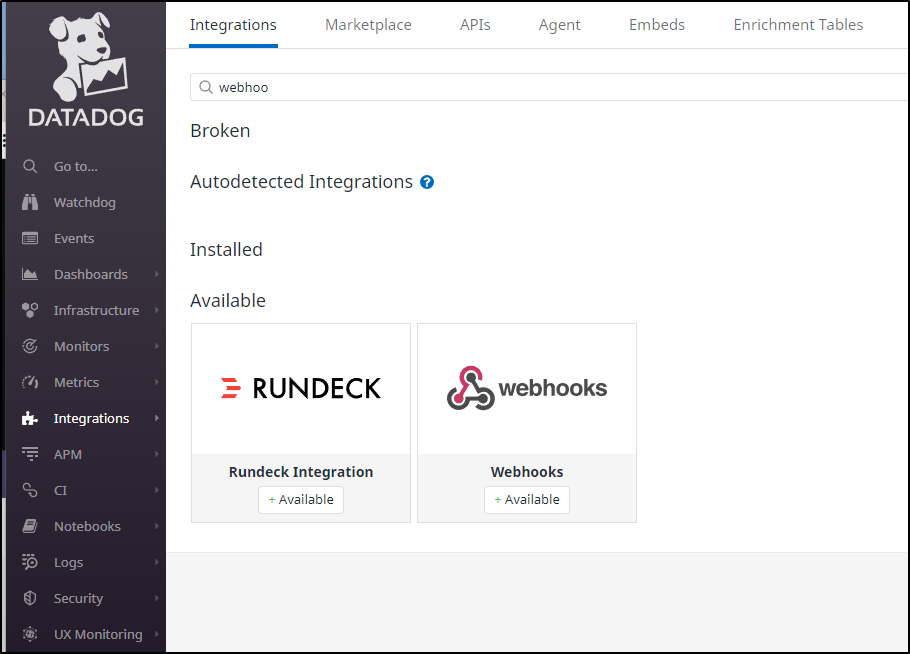Viewport: 910px width, 654px height.
Task: Click the Infrastructure hexagons icon
Action: pos(30,310)
